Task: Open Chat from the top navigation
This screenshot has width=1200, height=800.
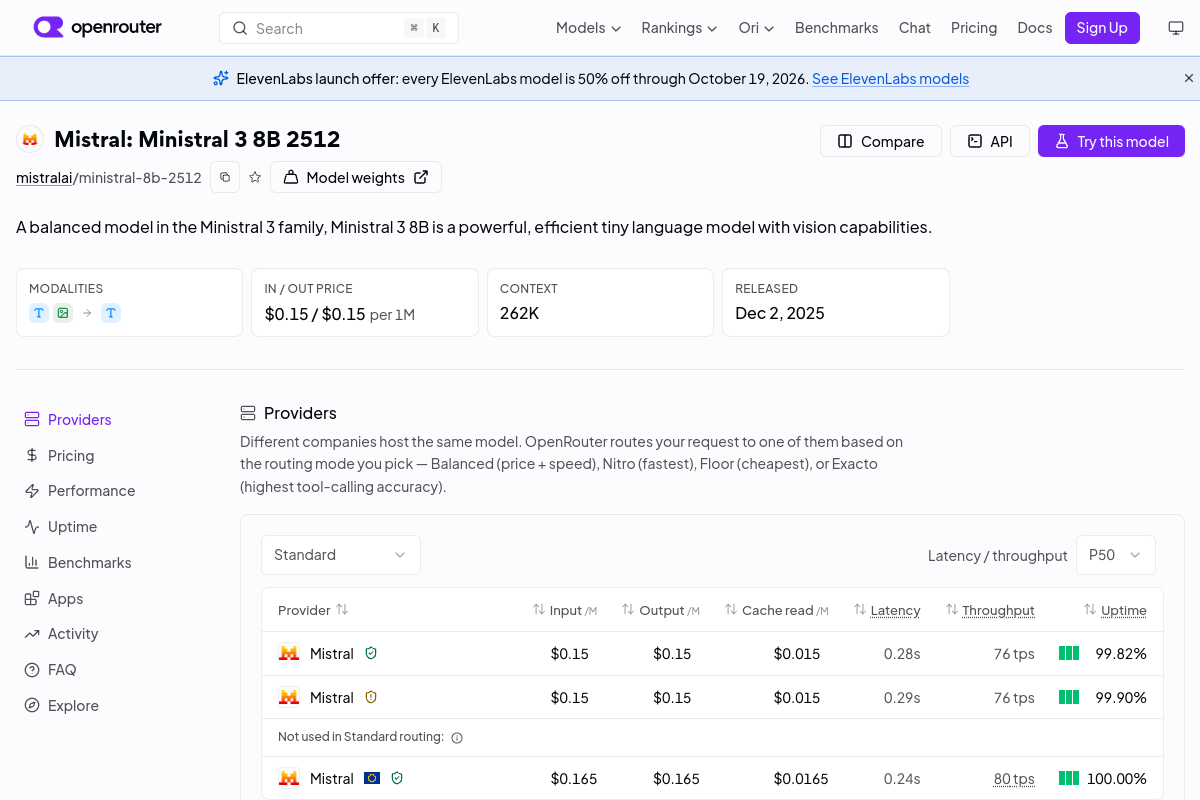Action: [x=915, y=28]
